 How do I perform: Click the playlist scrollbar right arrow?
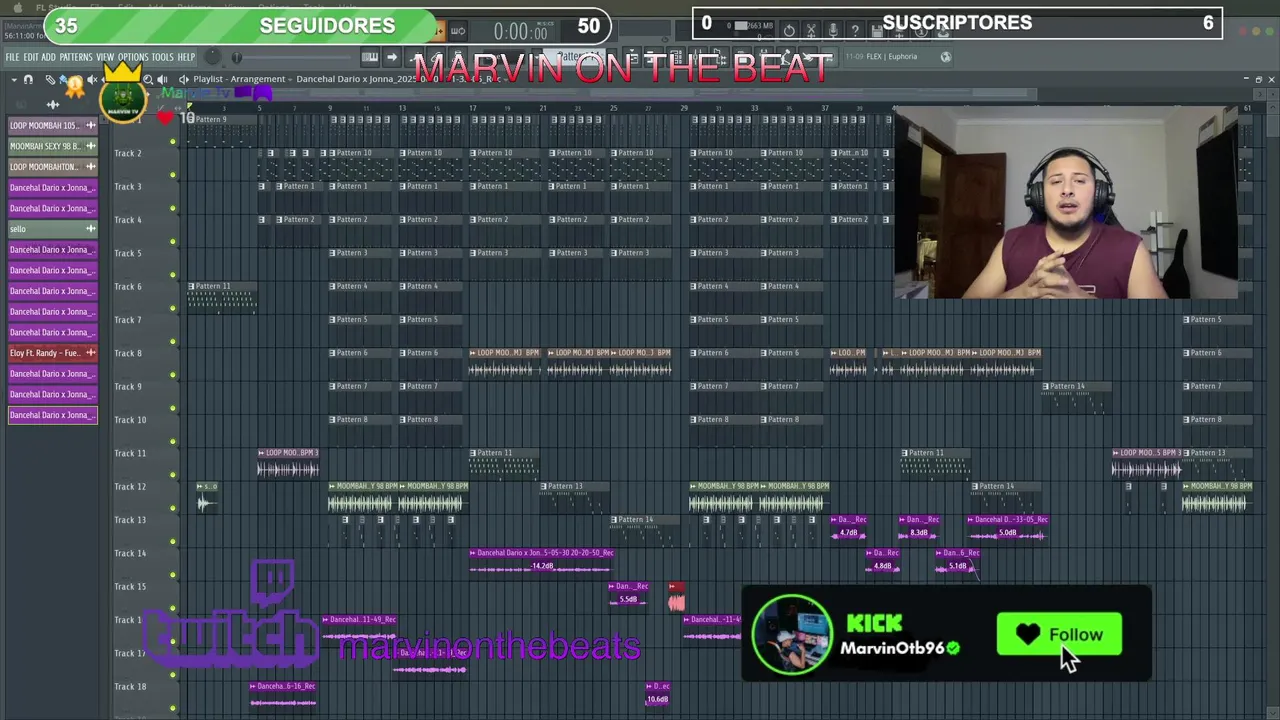1259,93
